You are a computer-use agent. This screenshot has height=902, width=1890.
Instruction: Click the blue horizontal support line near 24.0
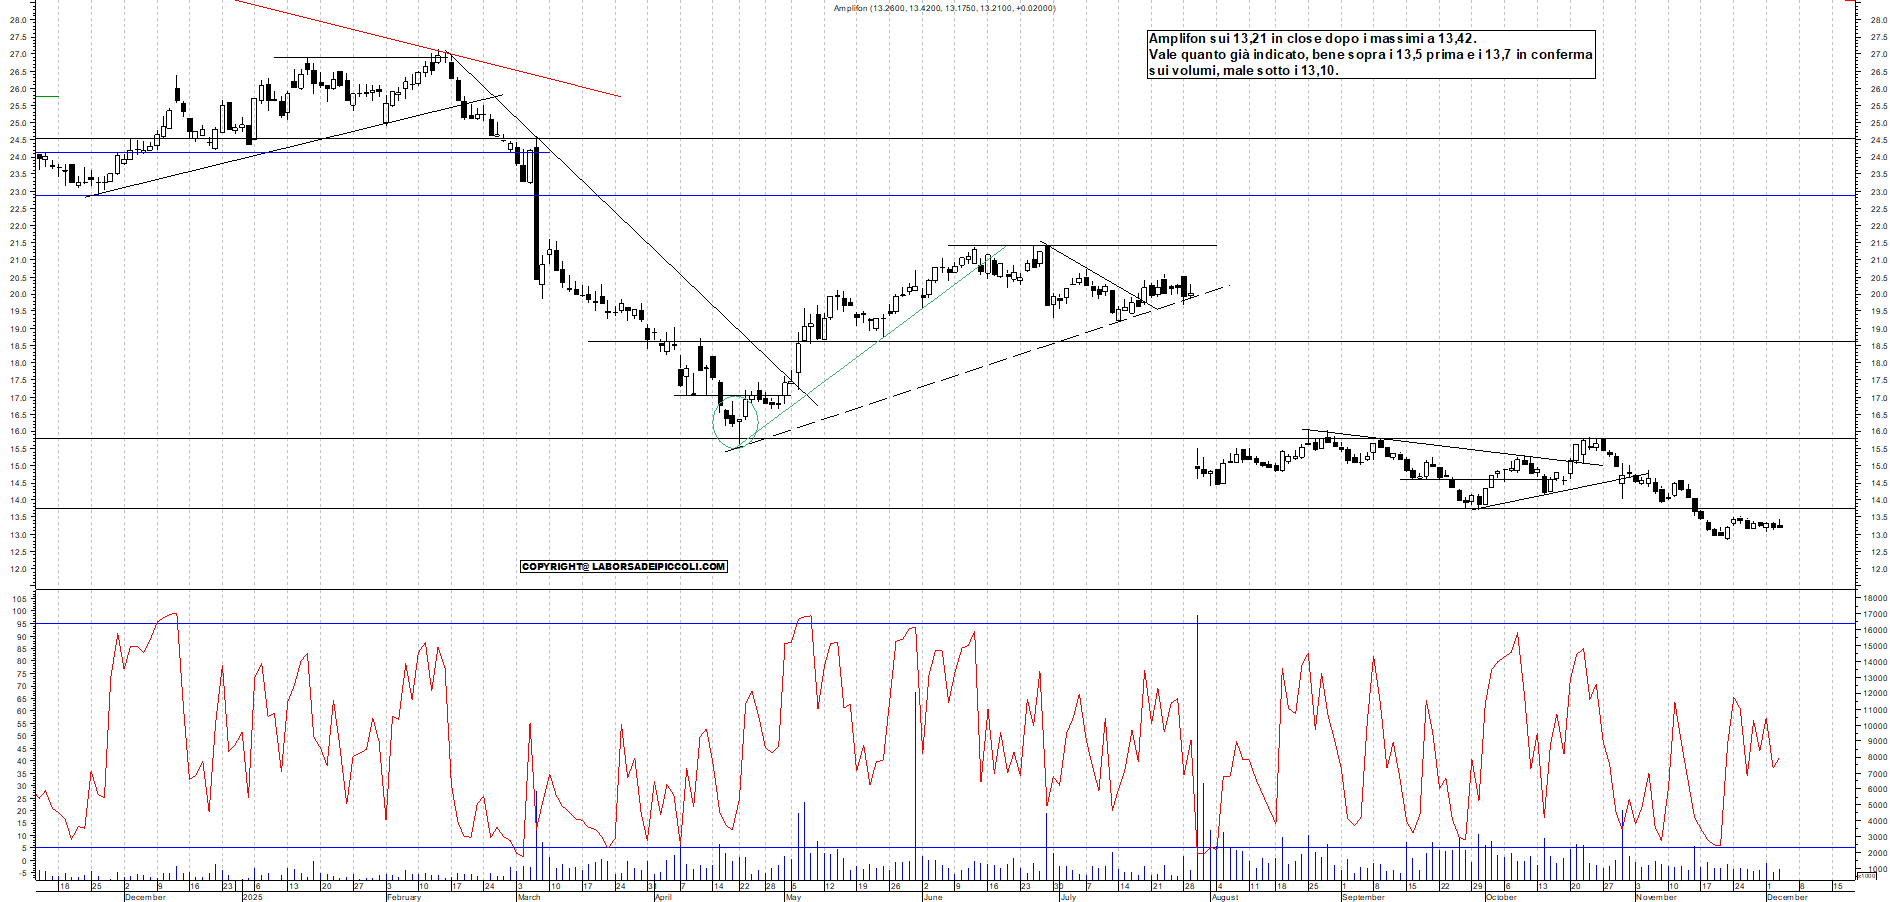pos(300,153)
